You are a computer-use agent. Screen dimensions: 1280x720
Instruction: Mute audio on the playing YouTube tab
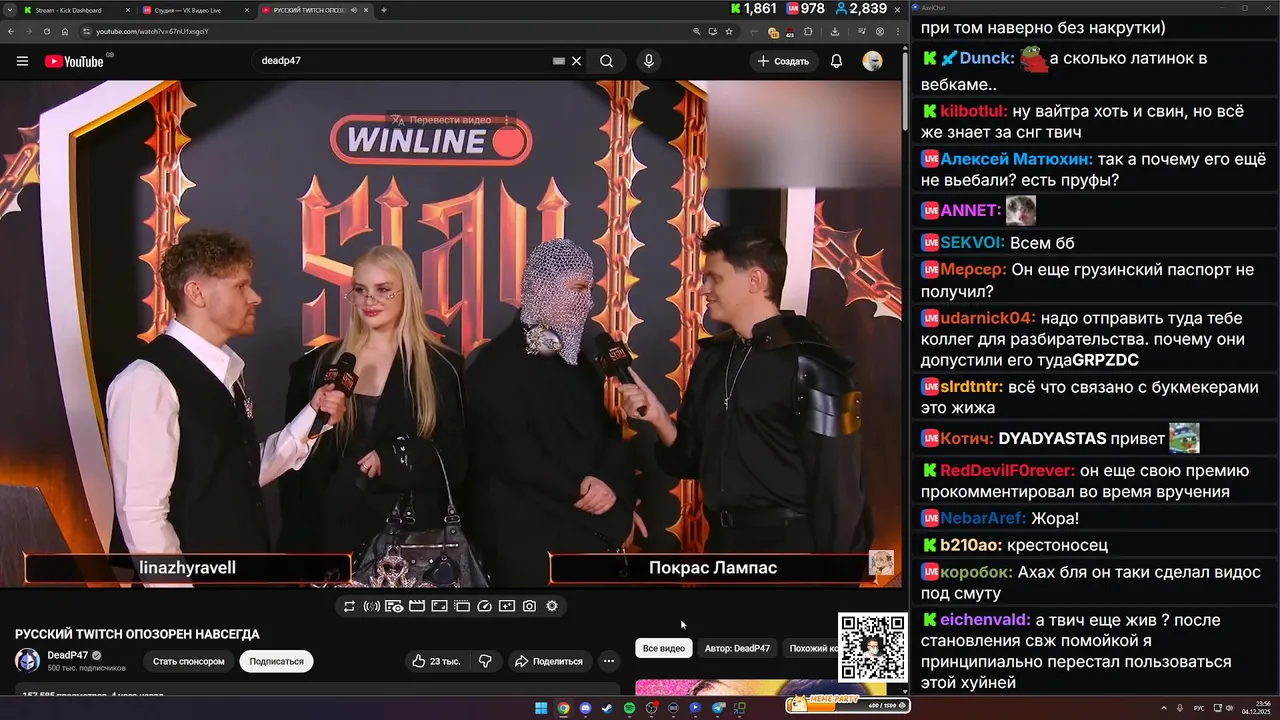[x=354, y=10]
